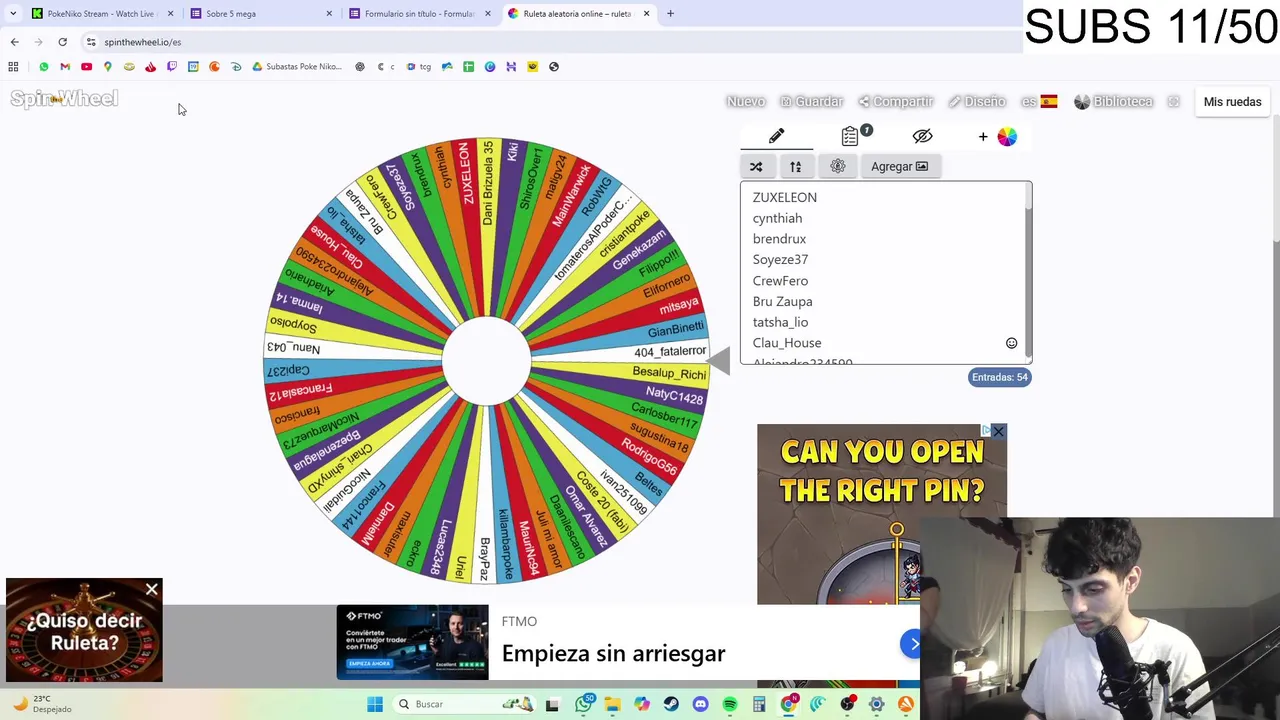This screenshot has height=720, width=1280.
Task: Click Nuevo in the top menu
Action: coord(745,102)
